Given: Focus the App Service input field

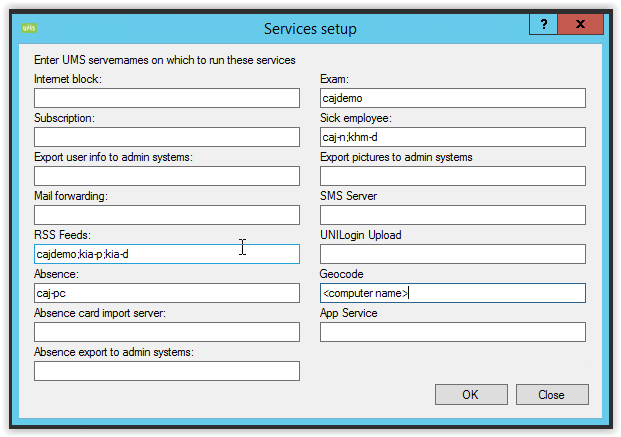Looking at the screenshot, I should point(452,332).
